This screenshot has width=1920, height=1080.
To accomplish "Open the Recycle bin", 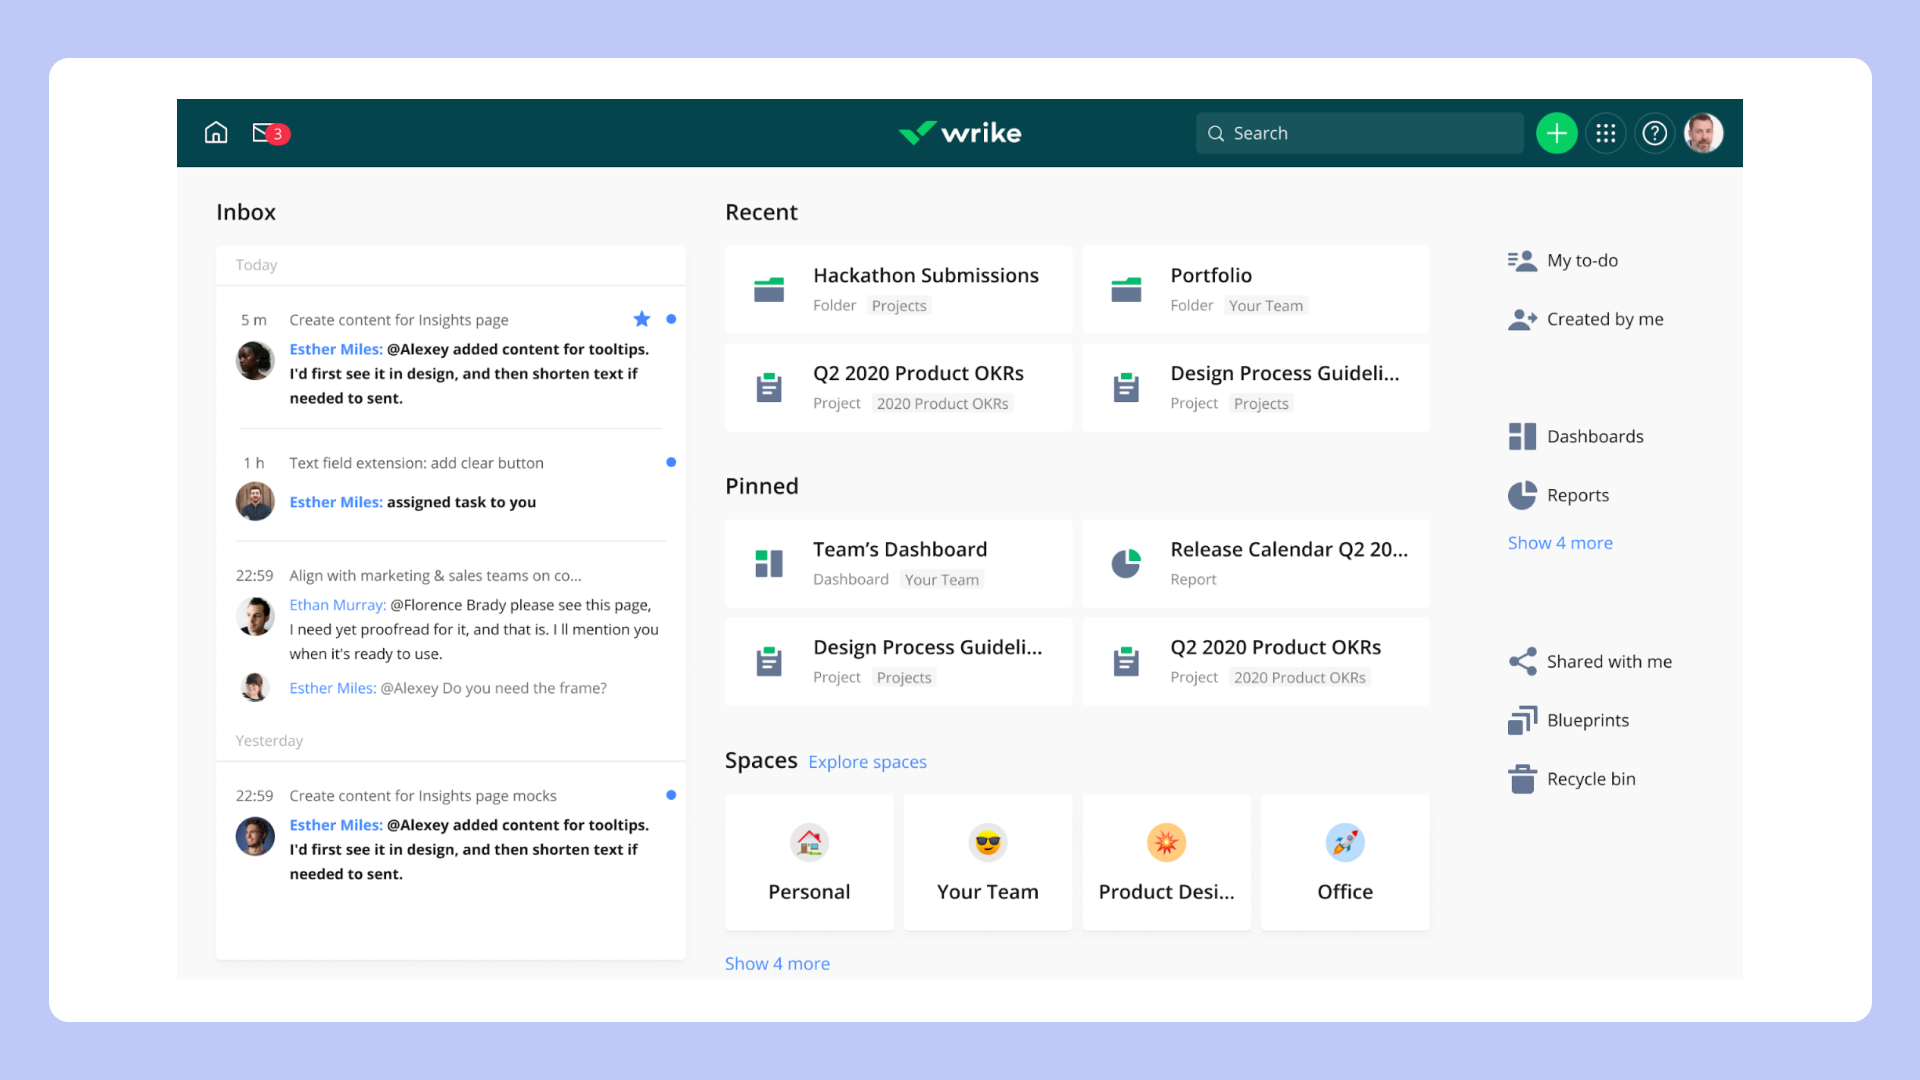I will [x=1590, y=779].
